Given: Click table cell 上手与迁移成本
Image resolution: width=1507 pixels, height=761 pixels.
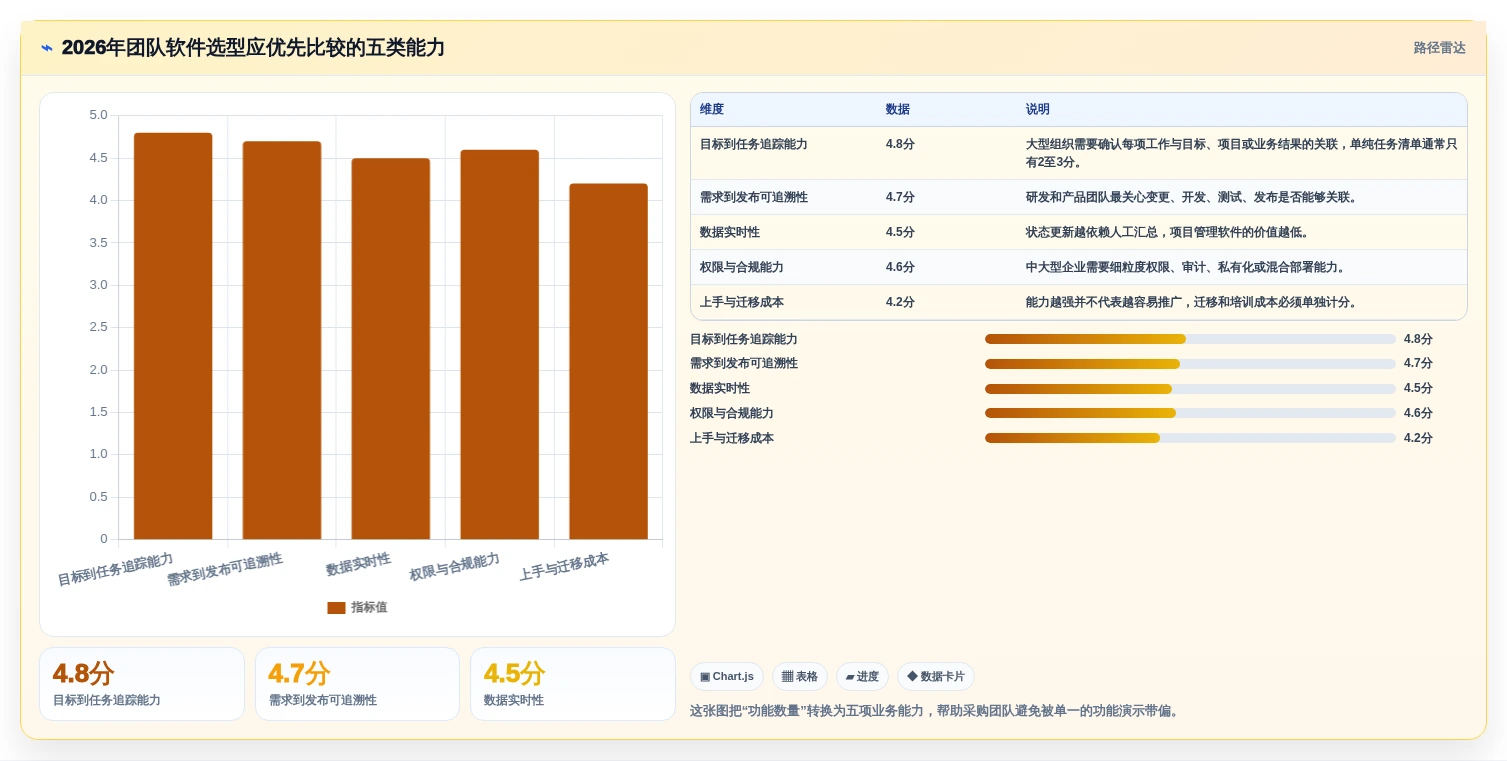Looking at the screenshot, I should point(742,302).
